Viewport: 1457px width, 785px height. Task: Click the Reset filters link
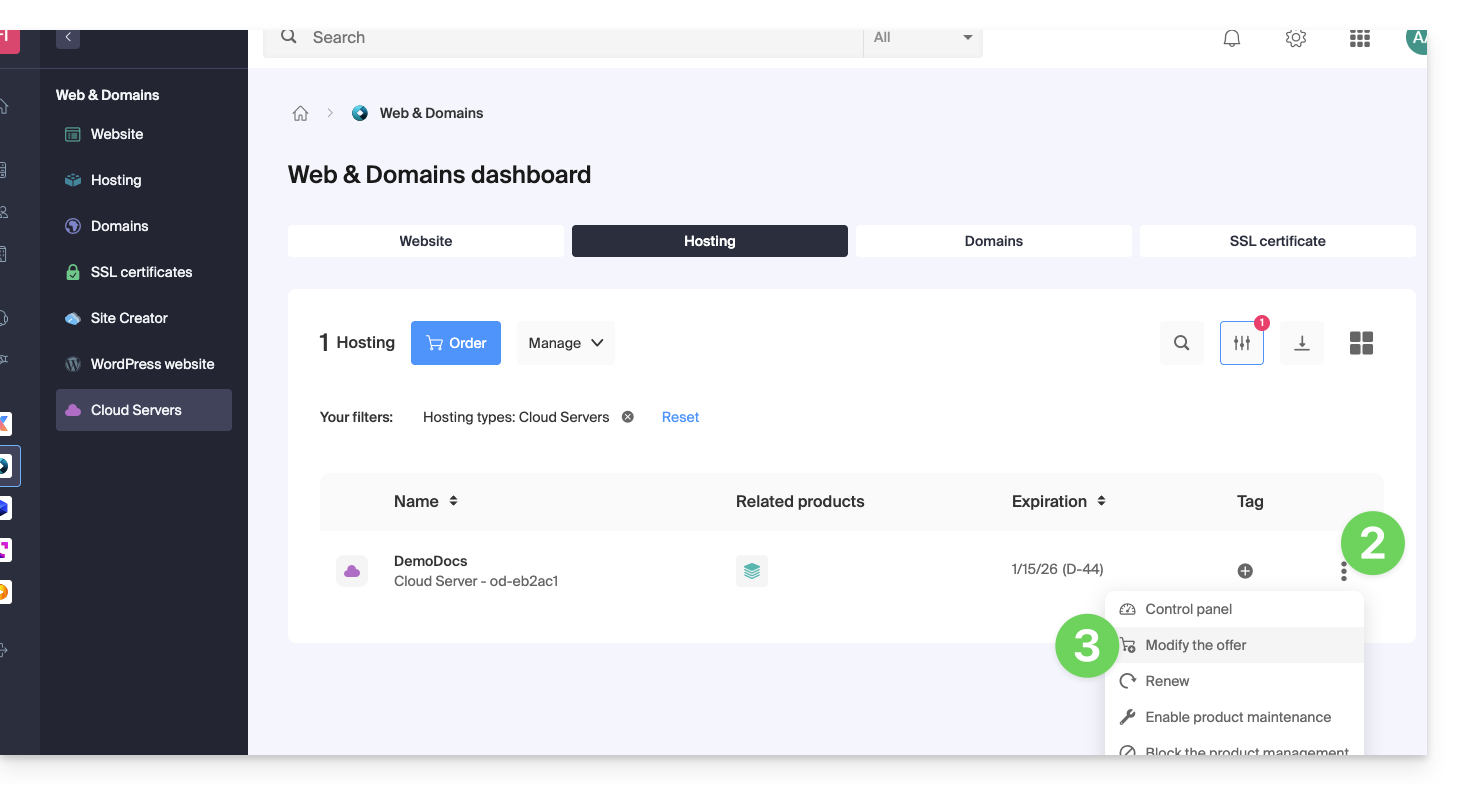click(680, 417)
